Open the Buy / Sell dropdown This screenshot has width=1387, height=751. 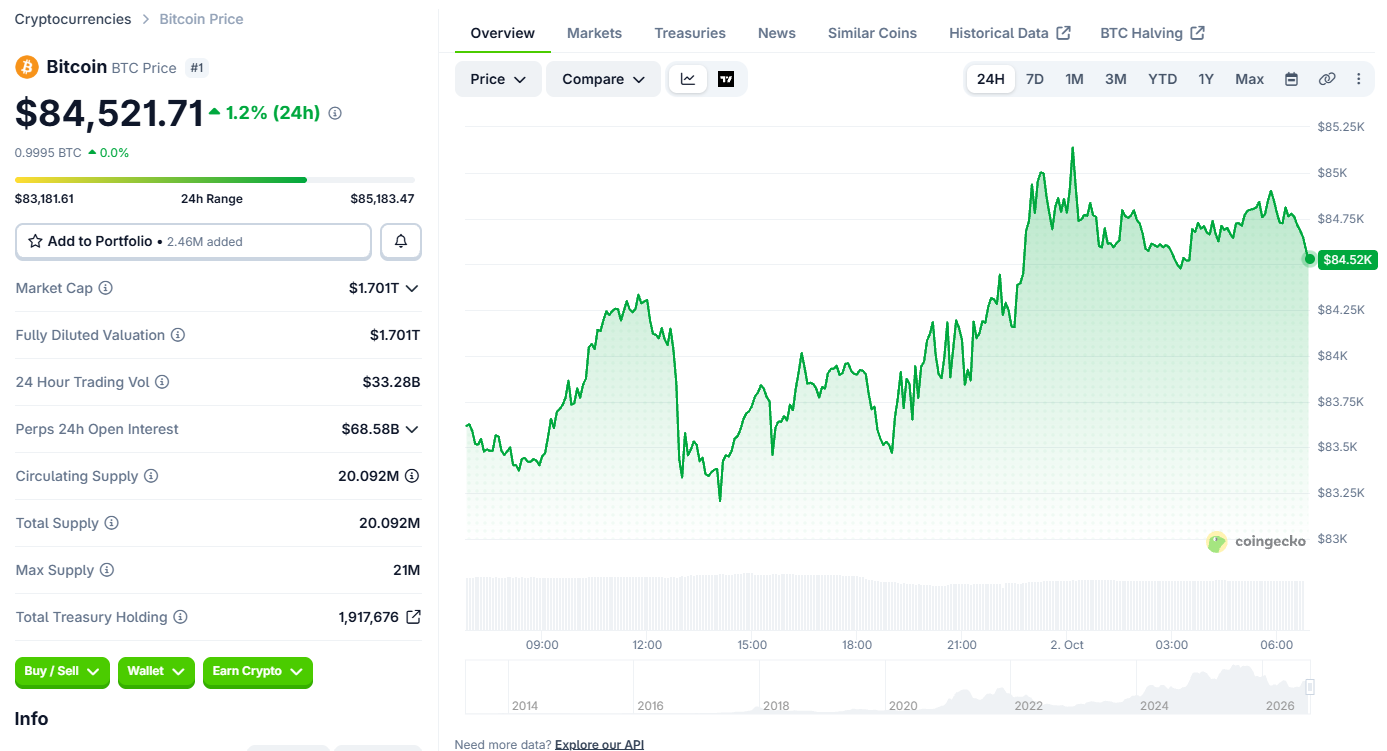[x=62, y=672]
